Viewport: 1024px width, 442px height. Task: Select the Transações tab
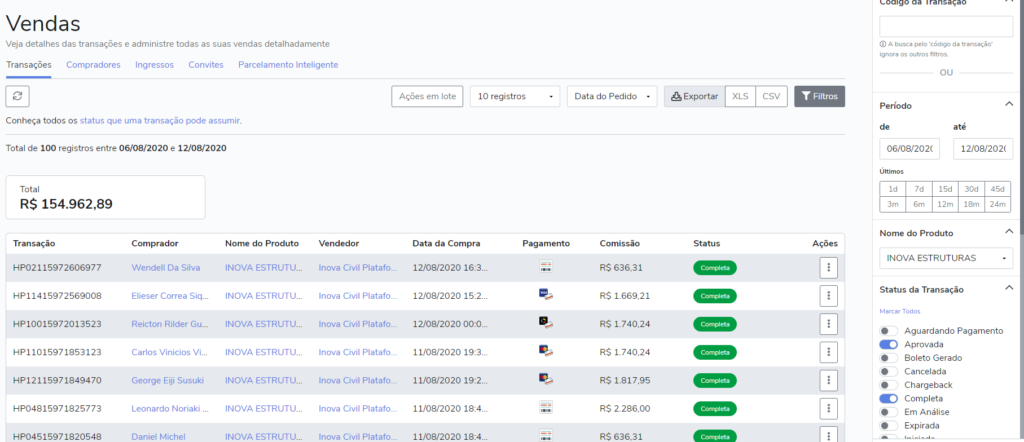point(29,65)
